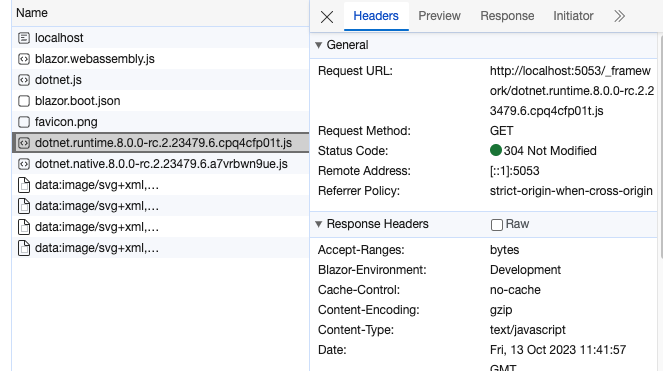
Task: Click the Cache-Control no-cache value
Action: 515,290
